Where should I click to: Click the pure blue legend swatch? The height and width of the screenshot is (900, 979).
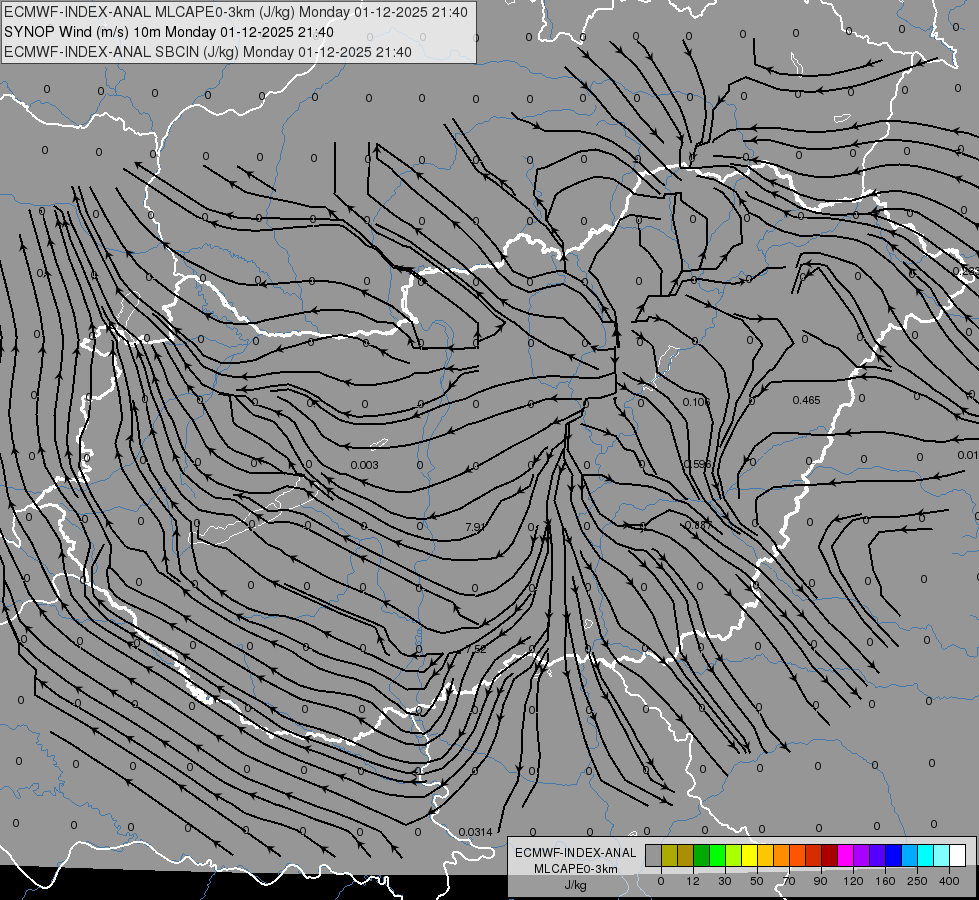(894, 855)
